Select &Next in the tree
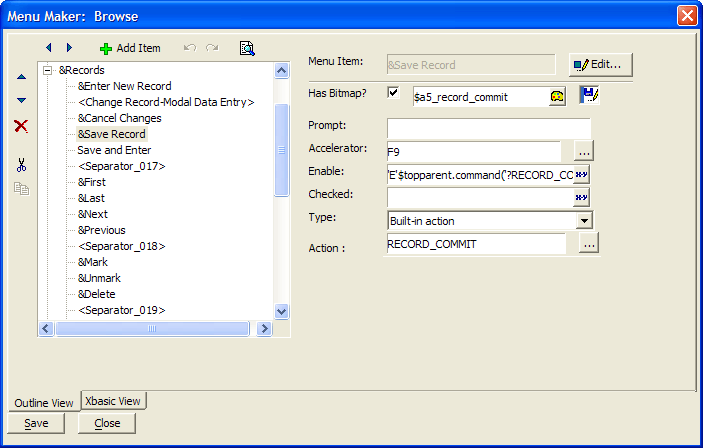 coord(92,214)
